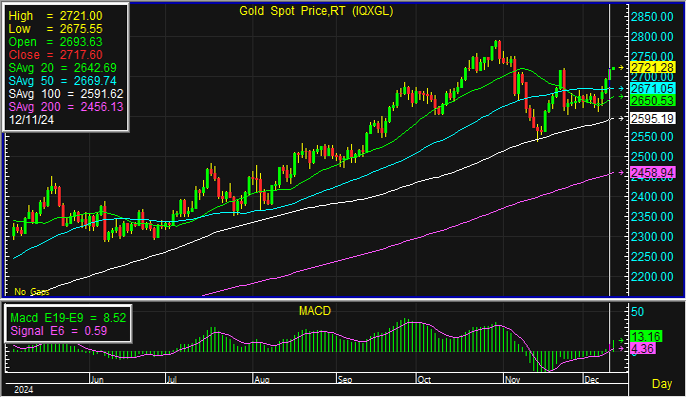687x398 pixels.
Task: Click the Oct marker on the time axis
Action: [x=424, y=380]
